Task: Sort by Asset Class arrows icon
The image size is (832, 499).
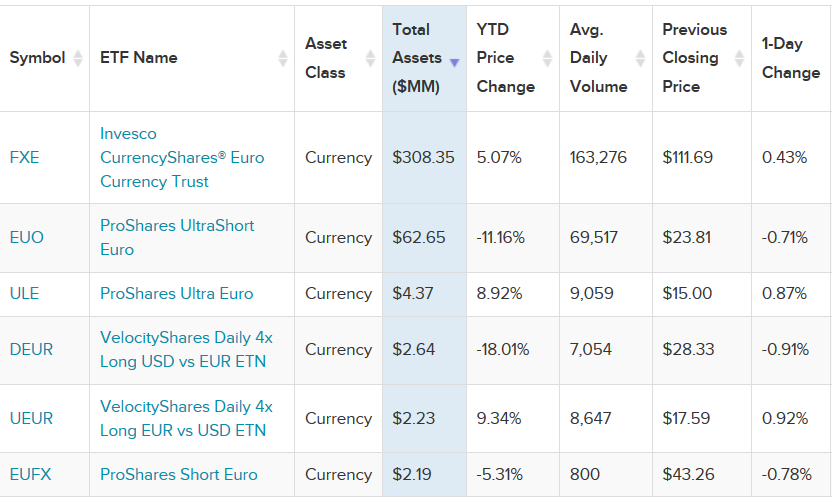Action: pyautogui.click(x=370, y=58)
